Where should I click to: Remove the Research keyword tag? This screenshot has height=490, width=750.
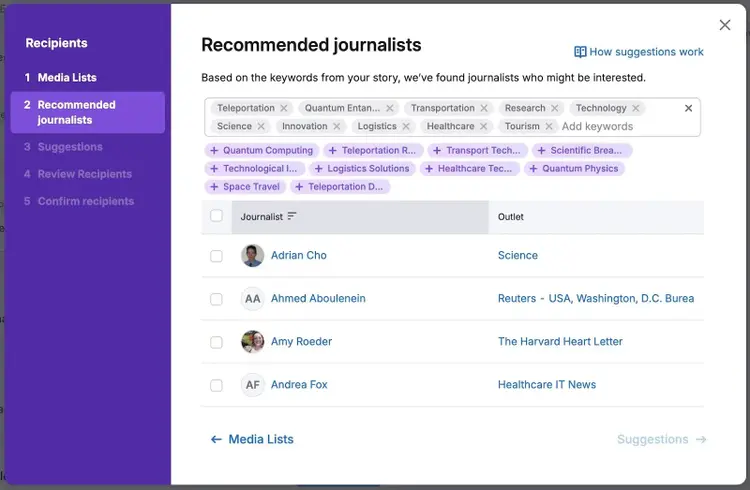point(555,108)
